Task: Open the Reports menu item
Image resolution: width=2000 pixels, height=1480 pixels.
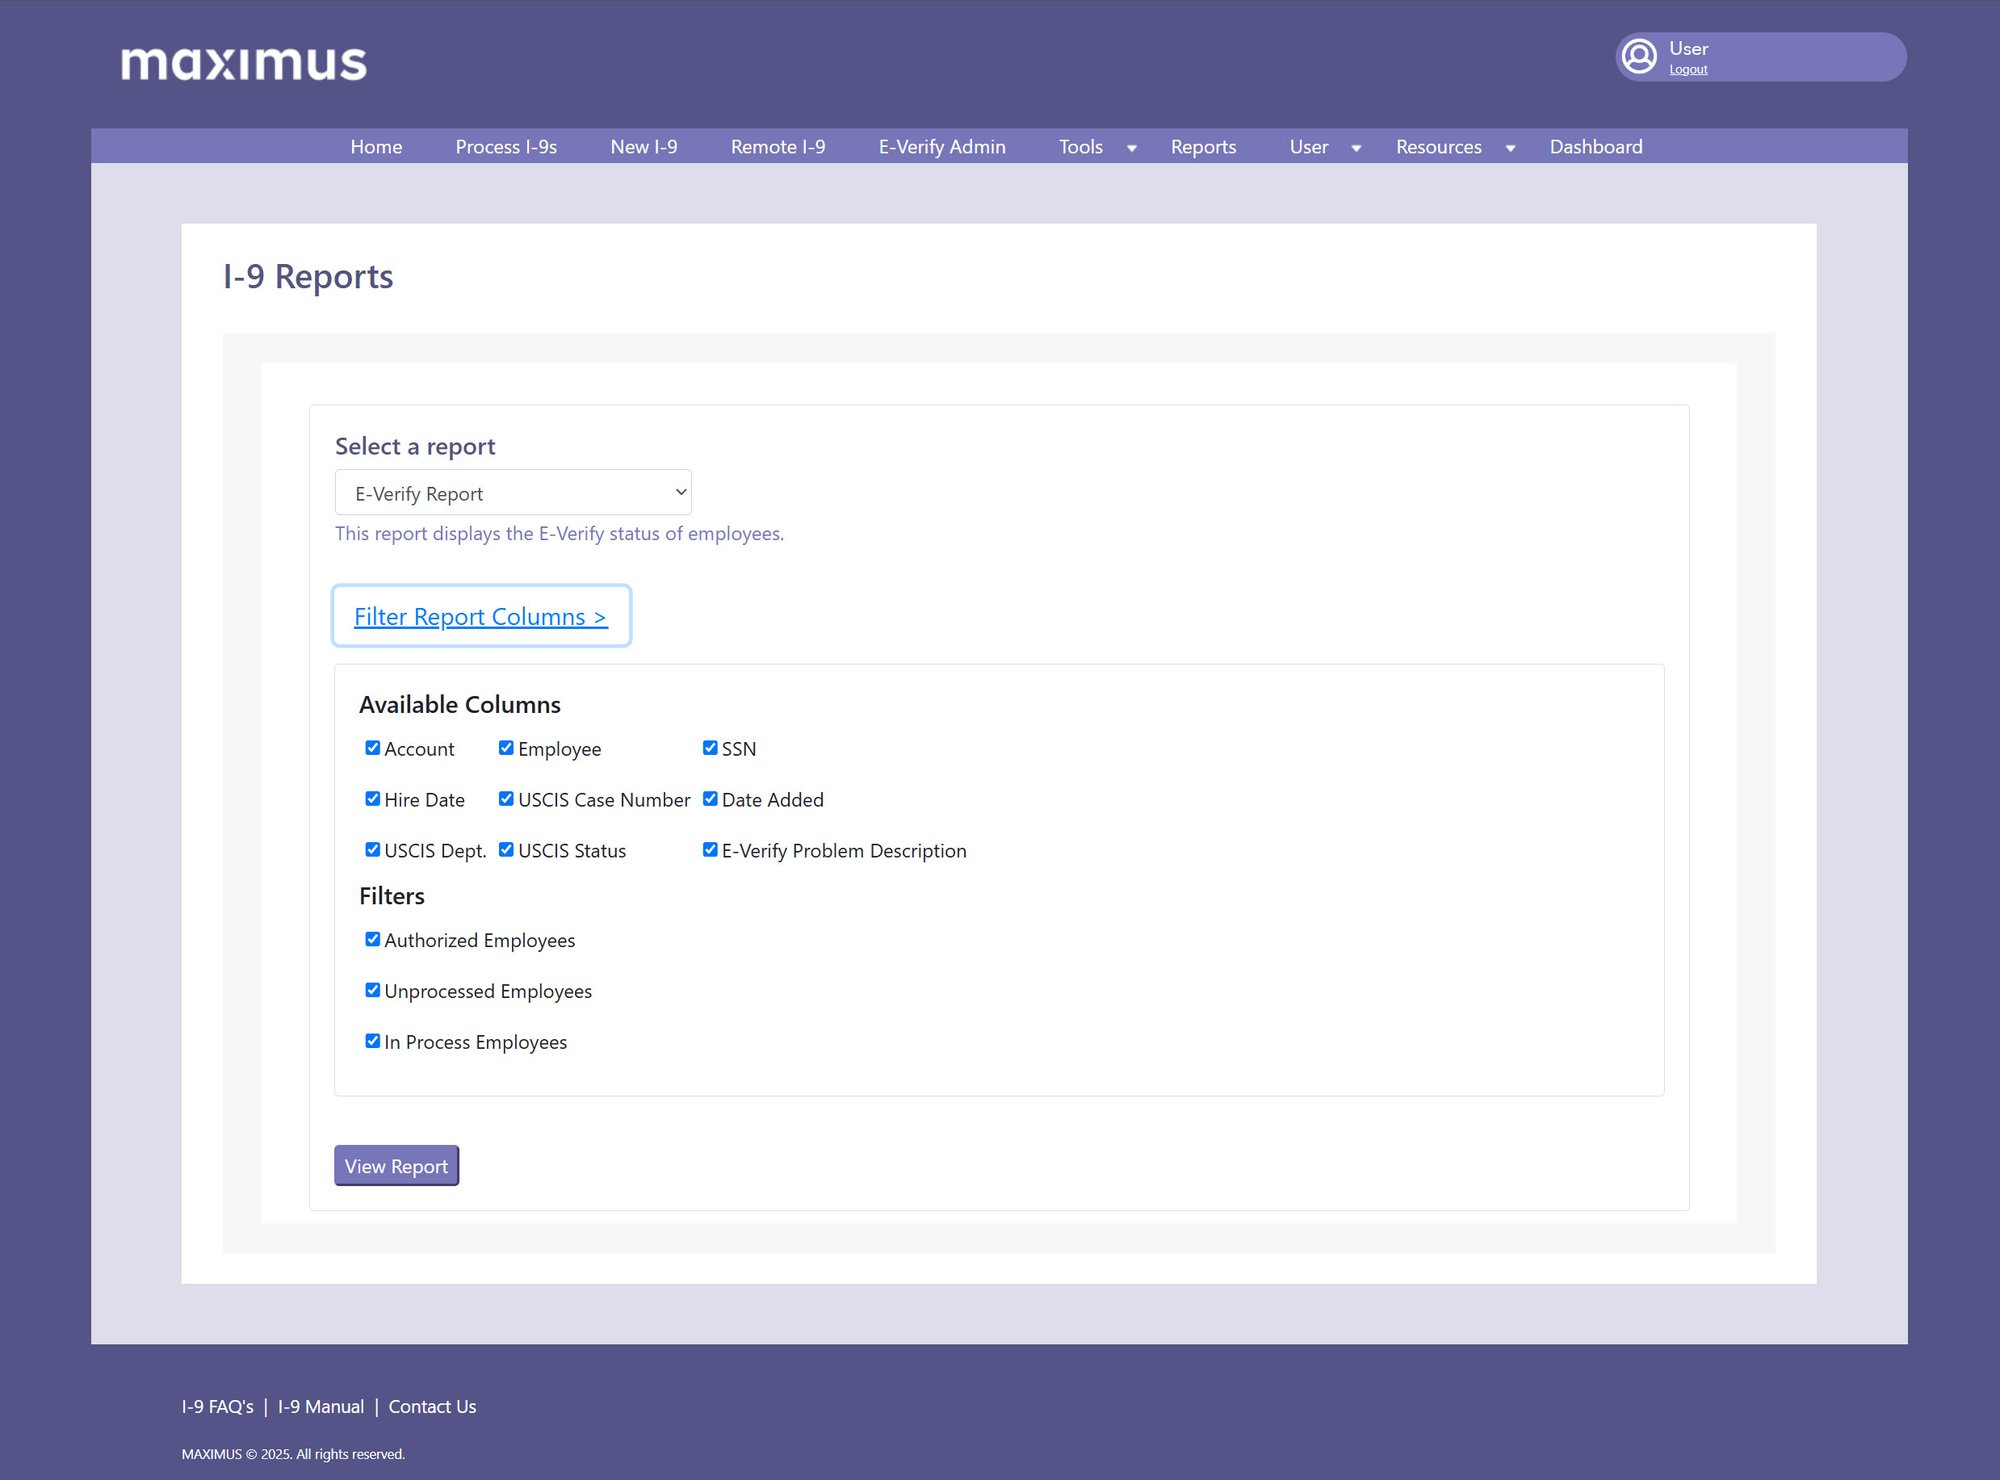Action: [x=1203, y=147]
